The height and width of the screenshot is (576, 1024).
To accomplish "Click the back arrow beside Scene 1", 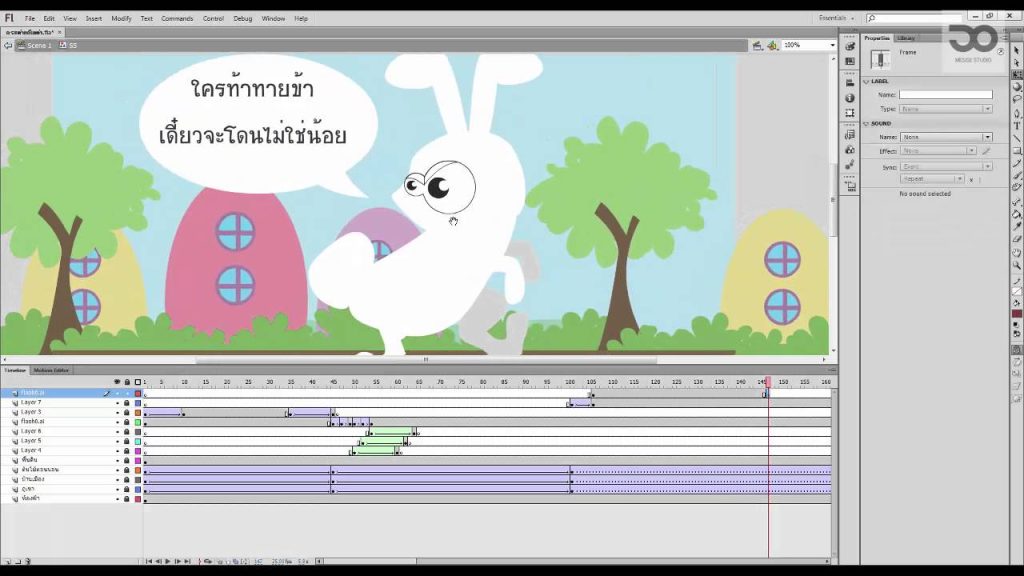I will [x=8, y=45].
